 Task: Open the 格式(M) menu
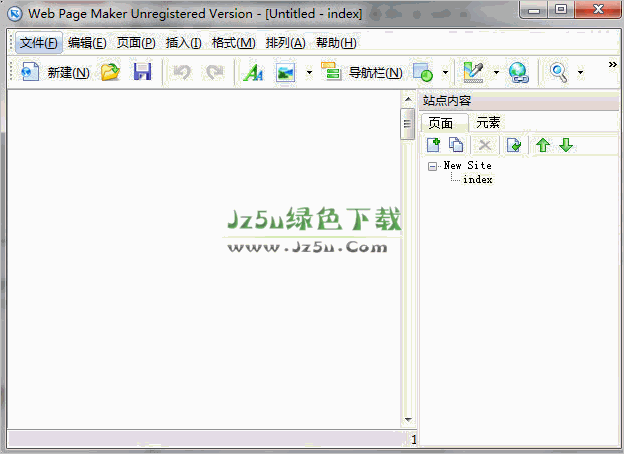[234, 43]
